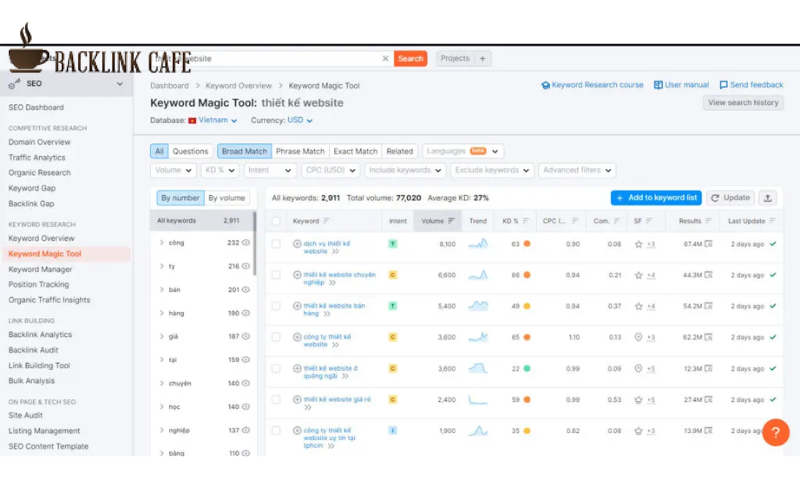Clear the search box with the X icon
This screenshot has height=500, width=800.
[x=385, y=59]
